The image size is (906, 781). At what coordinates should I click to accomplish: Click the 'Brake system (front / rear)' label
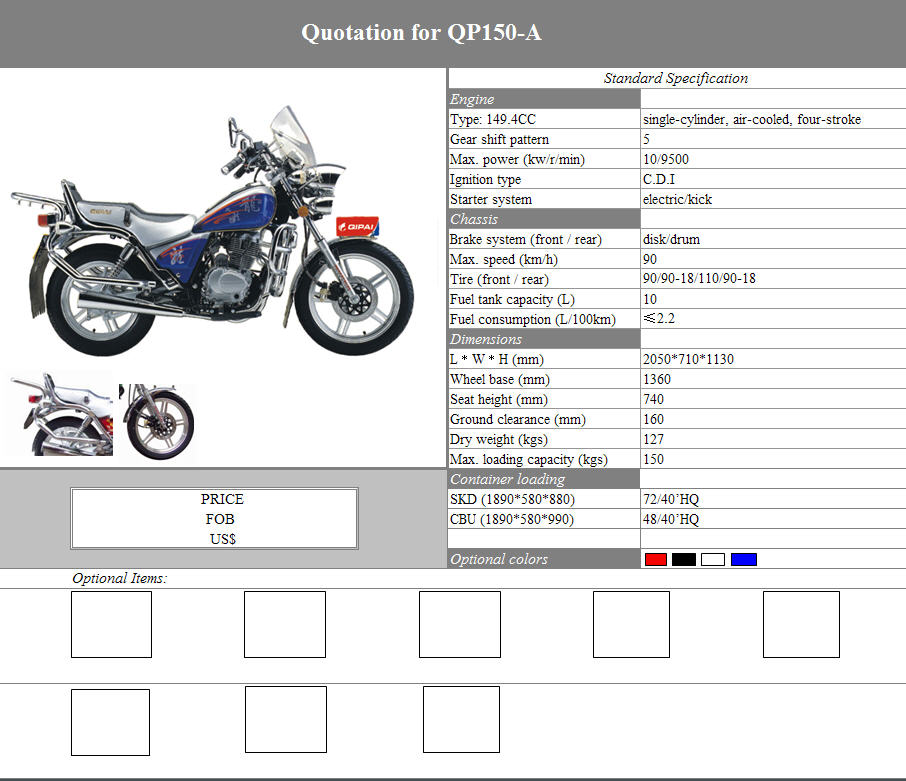(526, 239)
